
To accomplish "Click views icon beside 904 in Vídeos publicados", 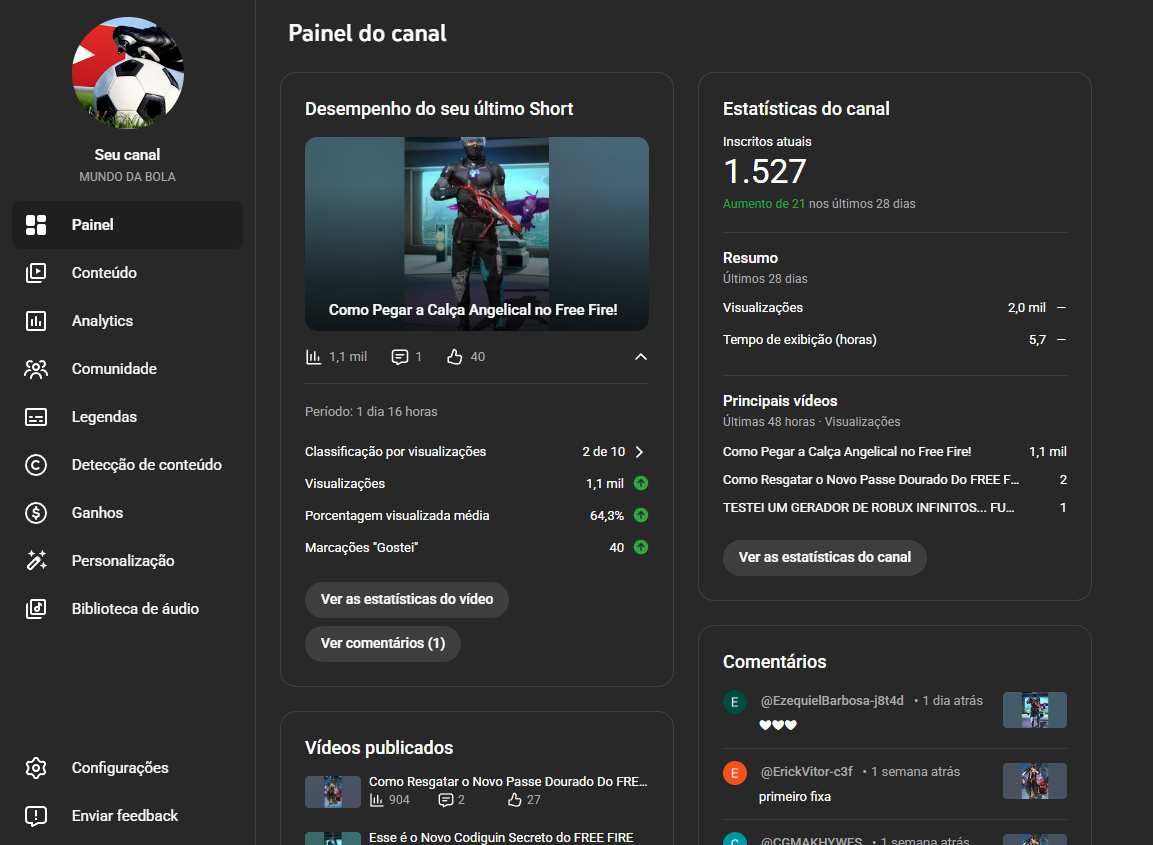I will click(x=376, y=799).
